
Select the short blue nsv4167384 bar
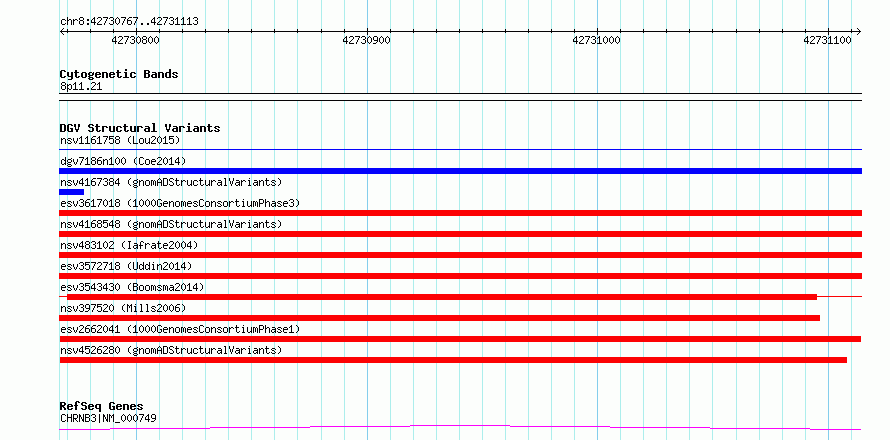coord(72,192)
